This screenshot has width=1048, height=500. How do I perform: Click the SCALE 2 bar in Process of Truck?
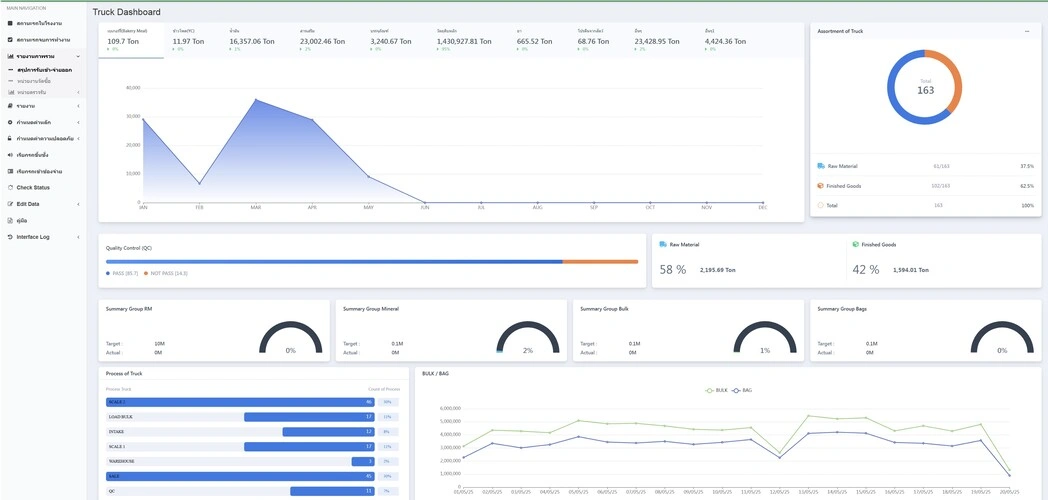click(x=240, y=402)
